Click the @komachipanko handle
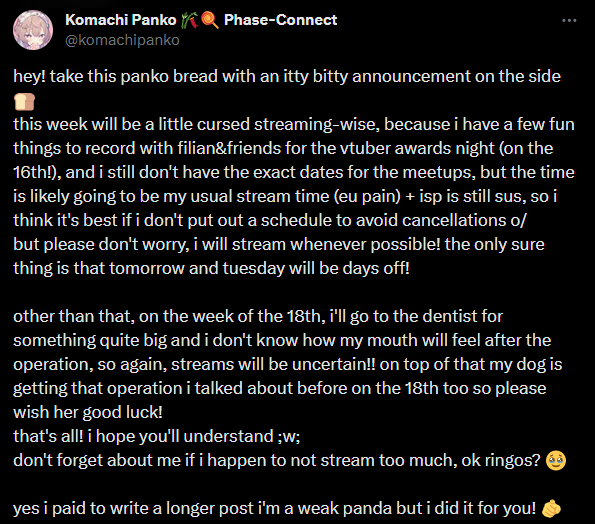 tap(122, 40)
